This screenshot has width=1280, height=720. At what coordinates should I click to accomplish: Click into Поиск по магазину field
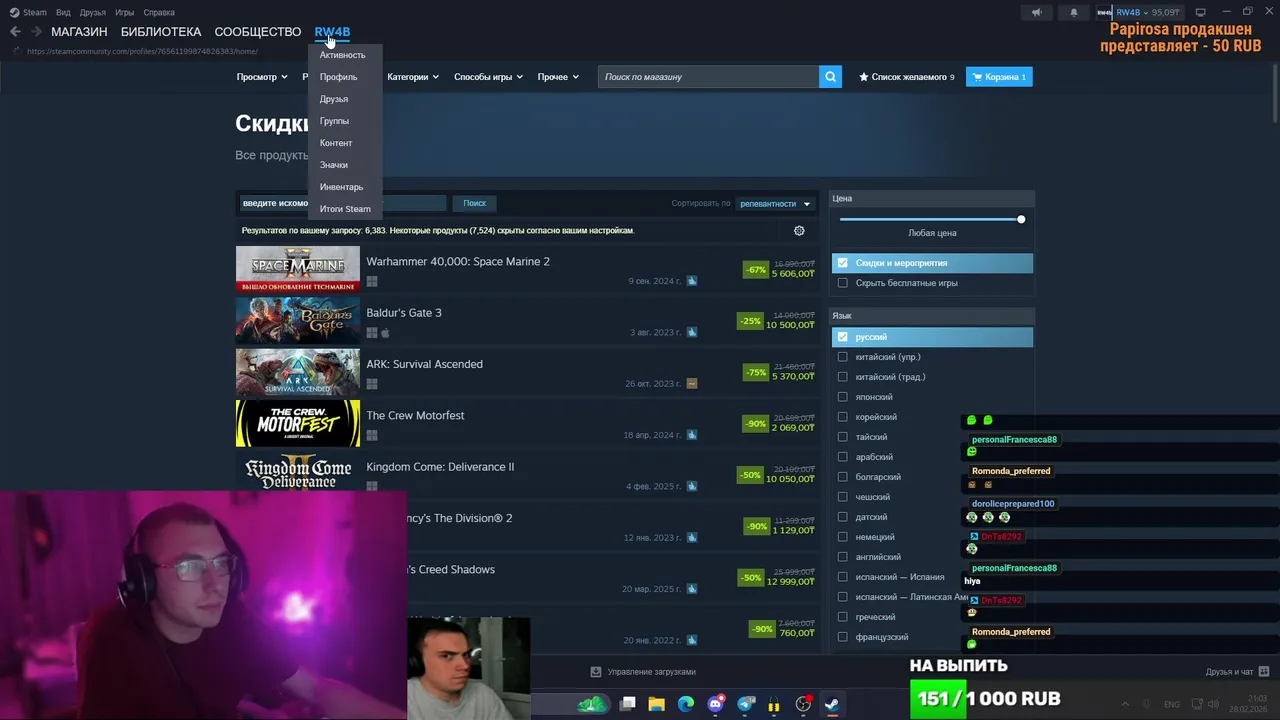pos(708,77)
